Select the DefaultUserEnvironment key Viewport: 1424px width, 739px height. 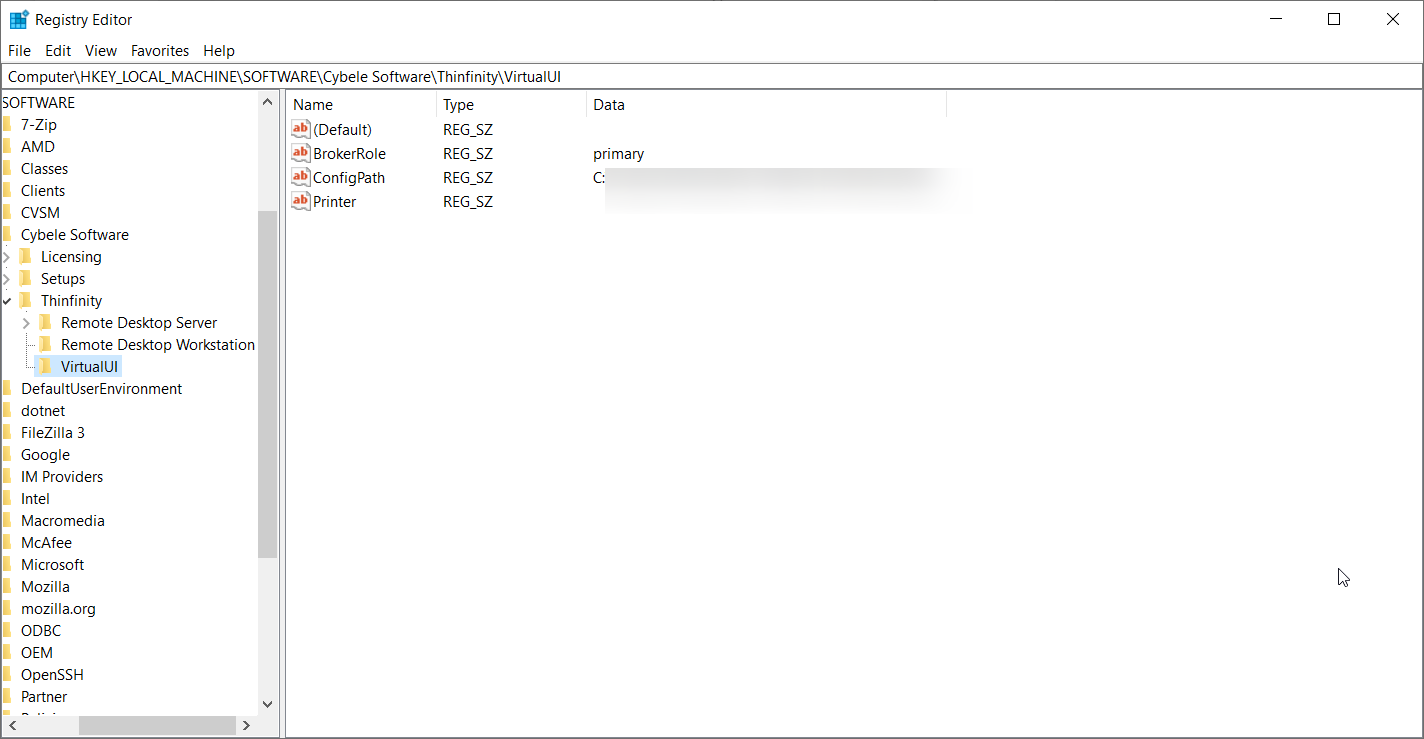tap(101, 388)
